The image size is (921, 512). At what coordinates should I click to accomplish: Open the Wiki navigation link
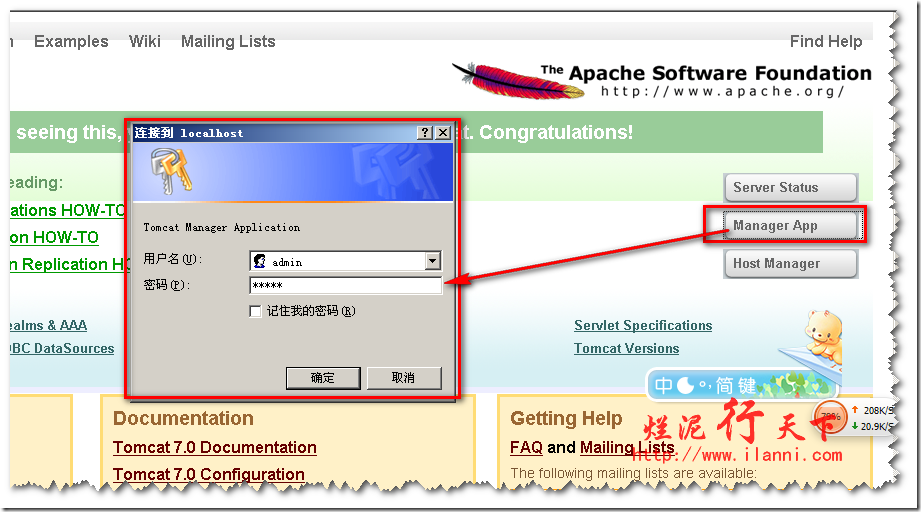pos(144,41)
